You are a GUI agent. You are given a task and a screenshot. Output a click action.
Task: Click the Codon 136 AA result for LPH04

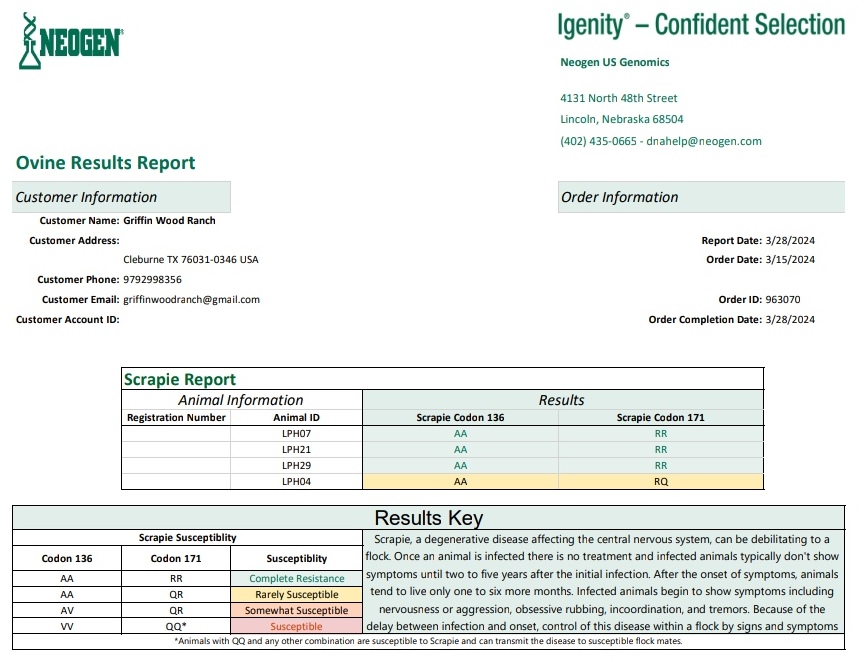[x=461, y=482]
